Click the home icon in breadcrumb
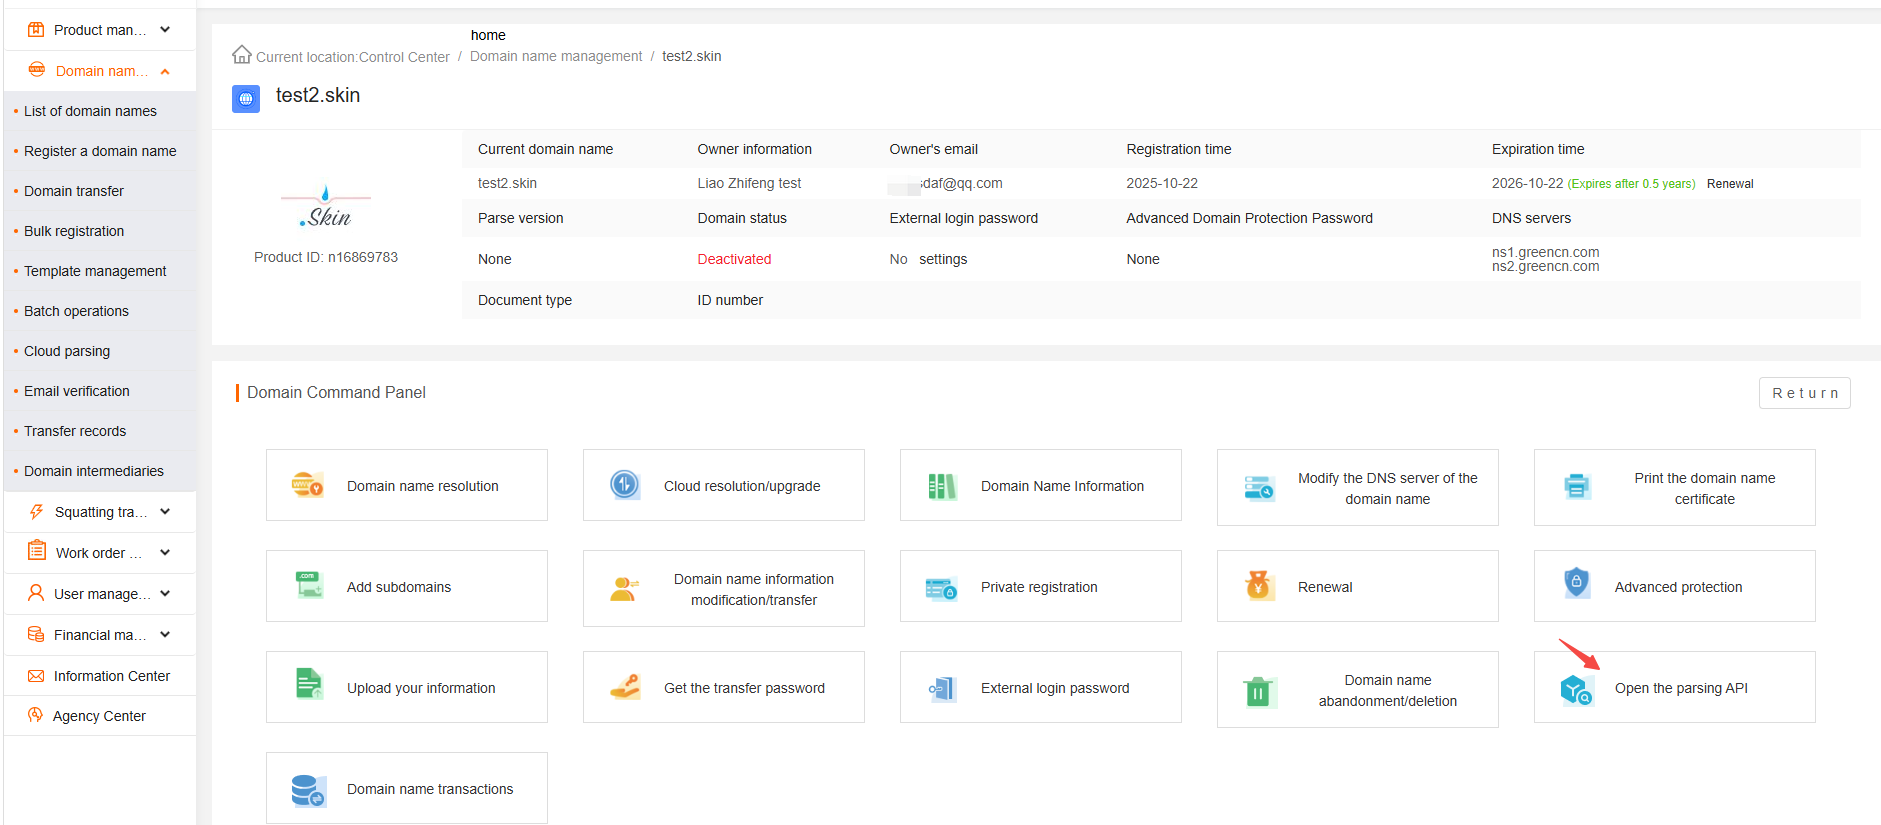Screen dimensions: 1881x825 point(242,55)
